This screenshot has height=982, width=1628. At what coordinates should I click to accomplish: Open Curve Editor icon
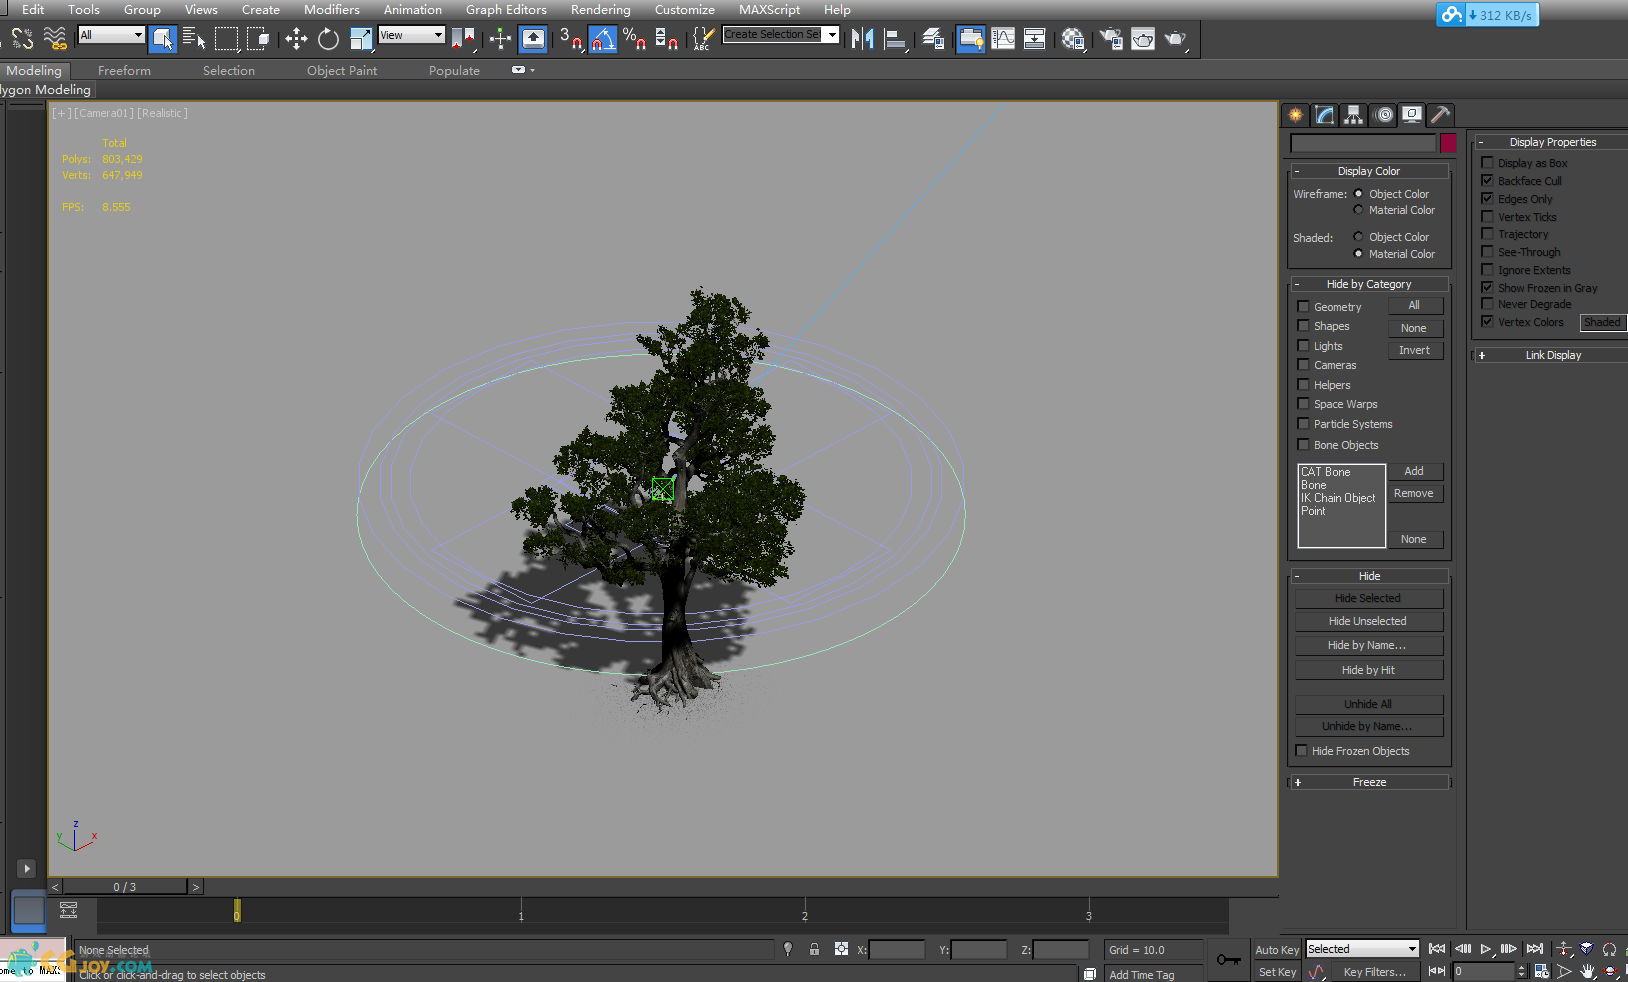tap(1003, 39)
